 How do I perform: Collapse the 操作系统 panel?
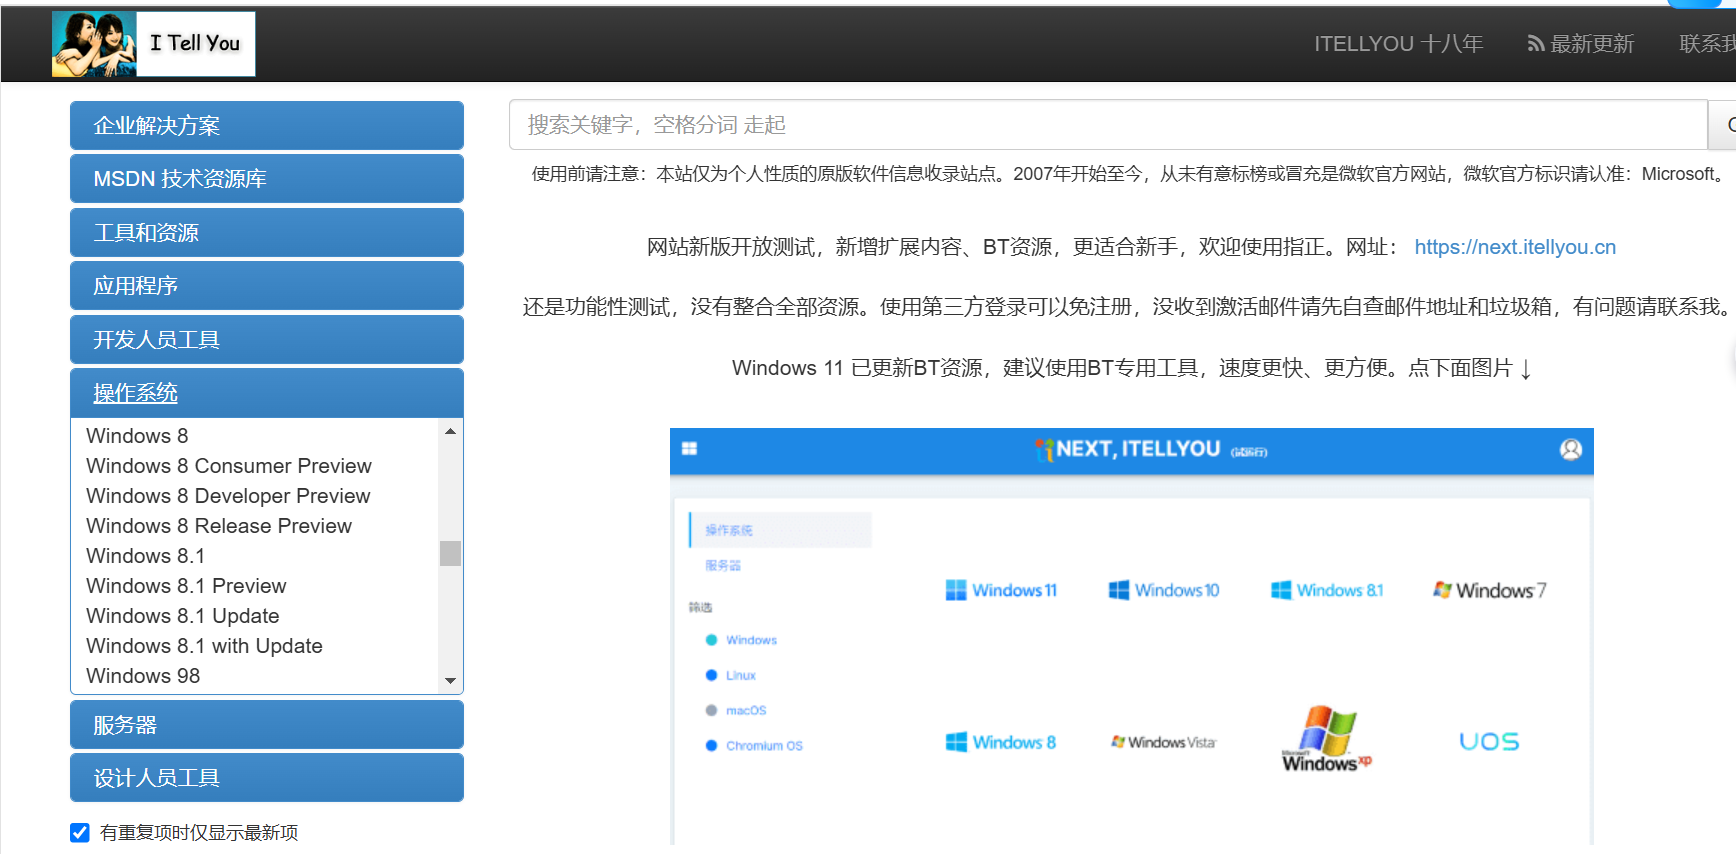pyautogui.click(x=267, y=393)
